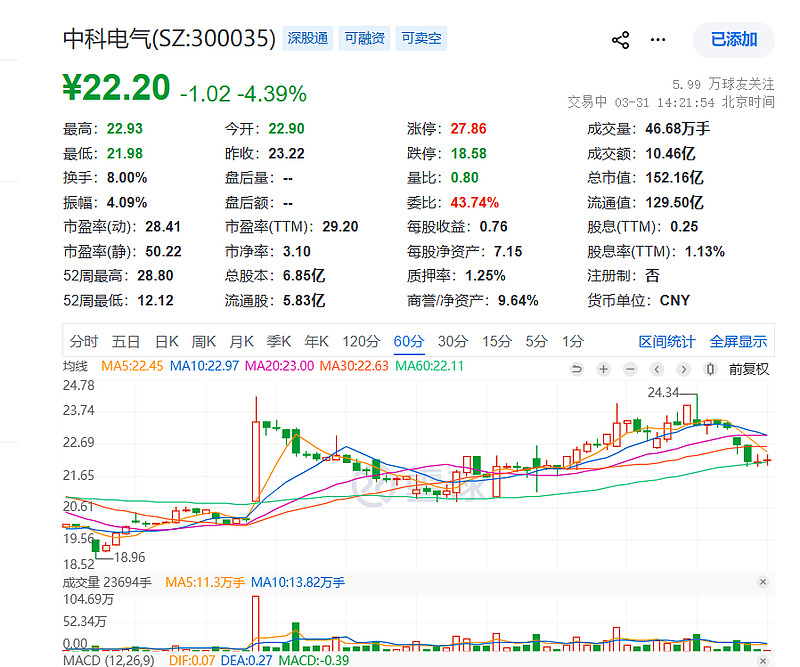This screenshot has height=667, width=800.
Task: Move chart left with the arrow icon
Action: click(657, 369)
